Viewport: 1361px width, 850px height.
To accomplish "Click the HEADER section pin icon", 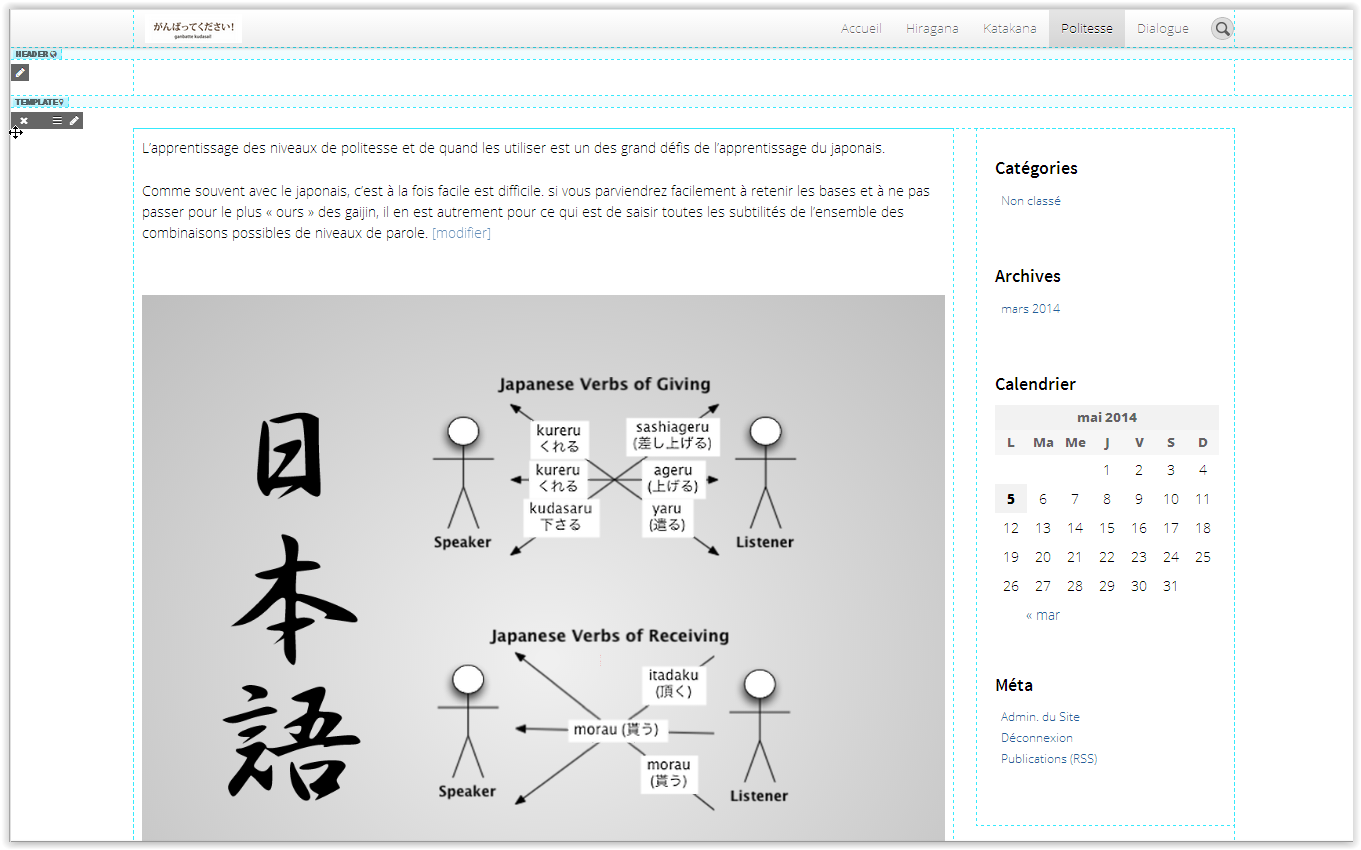I will click(54, 54).
